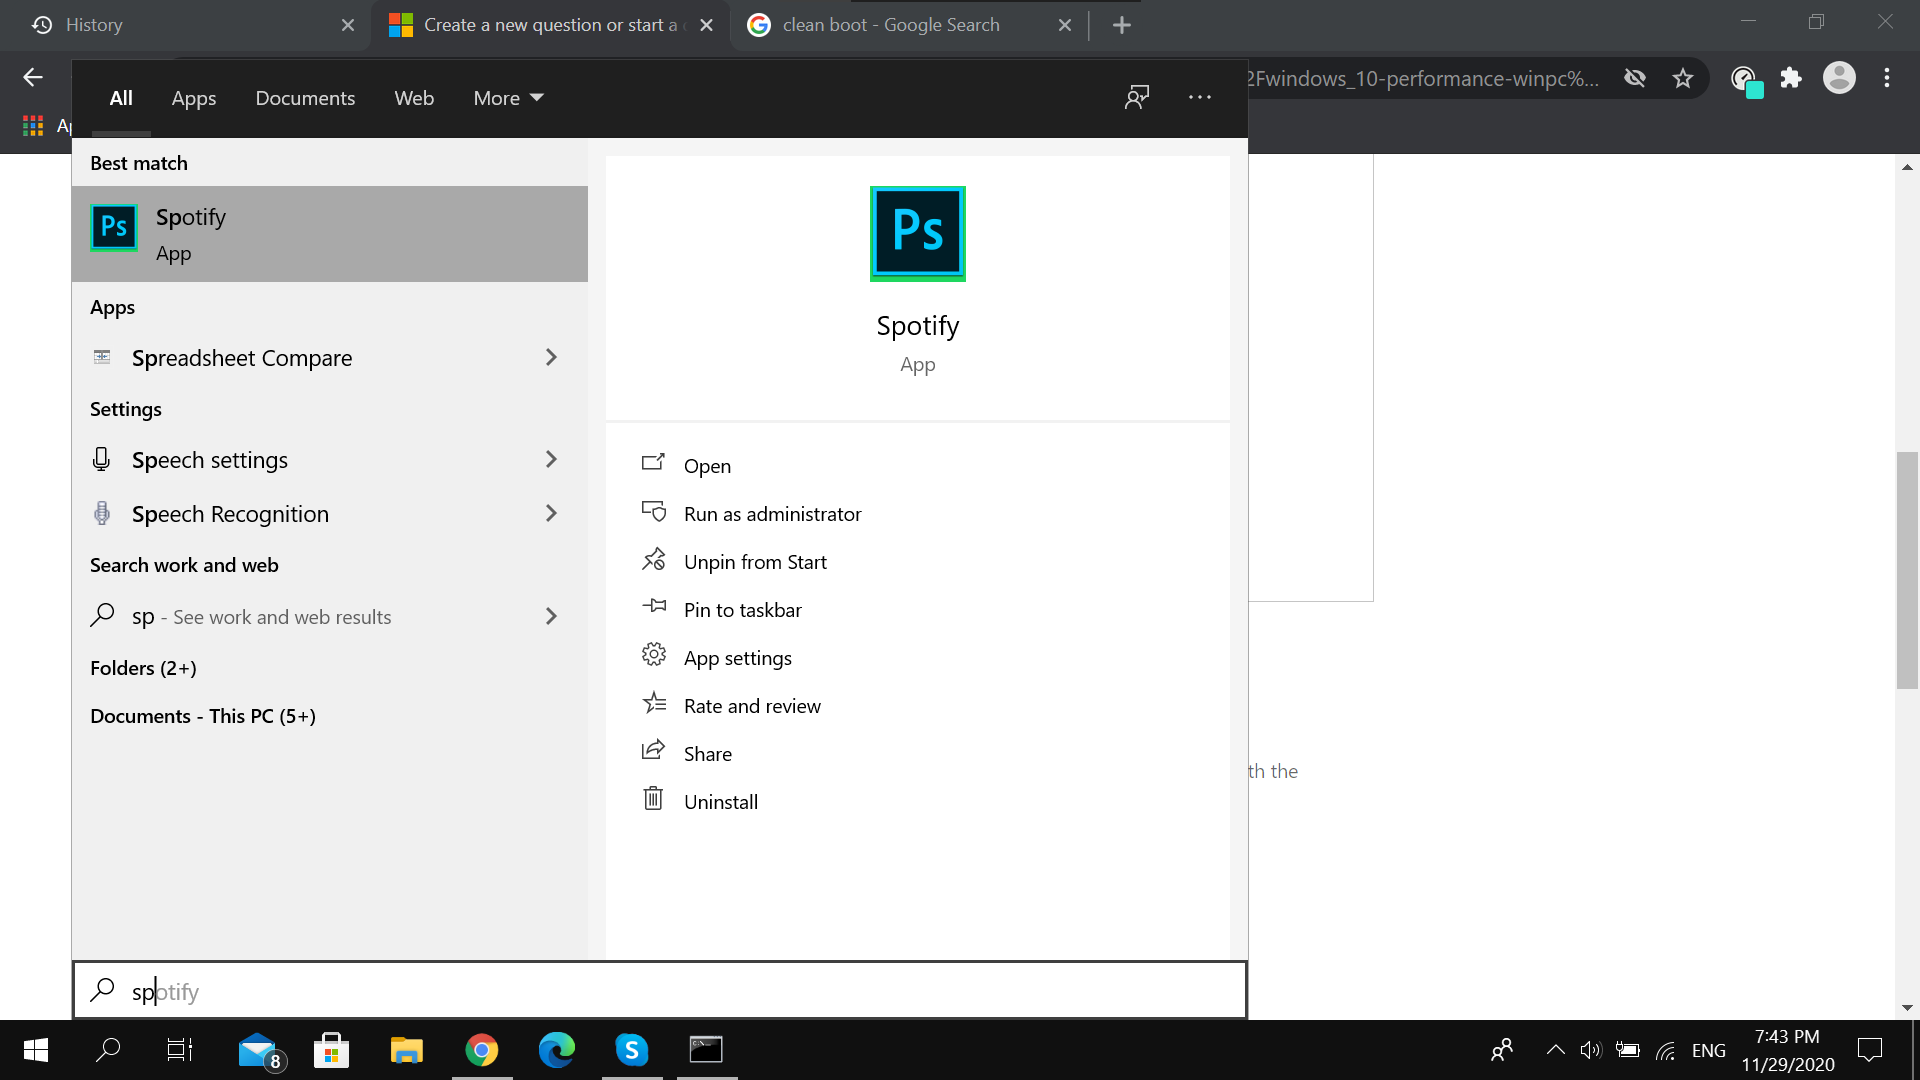Click Folders (2+) category
This screenshot has height=1080, width=1920.
pos(143,668)
